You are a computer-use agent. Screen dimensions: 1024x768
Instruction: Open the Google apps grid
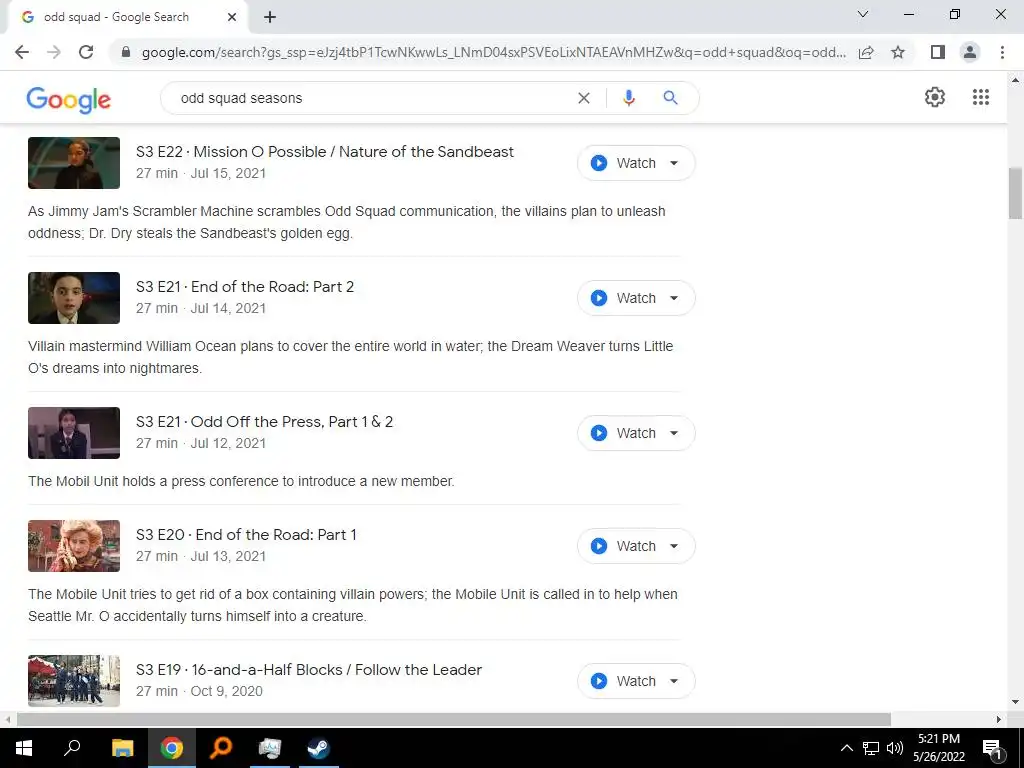981,97
